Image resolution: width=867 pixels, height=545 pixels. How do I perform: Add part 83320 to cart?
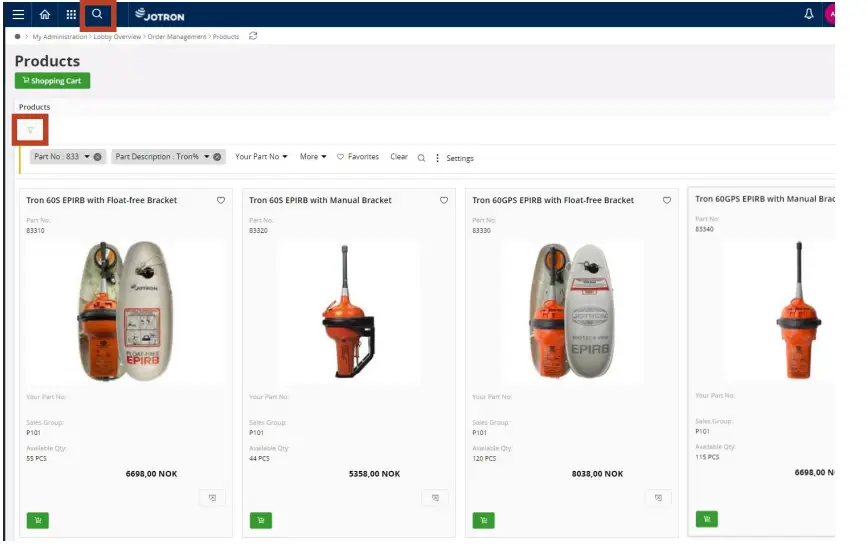pos(260,520)
